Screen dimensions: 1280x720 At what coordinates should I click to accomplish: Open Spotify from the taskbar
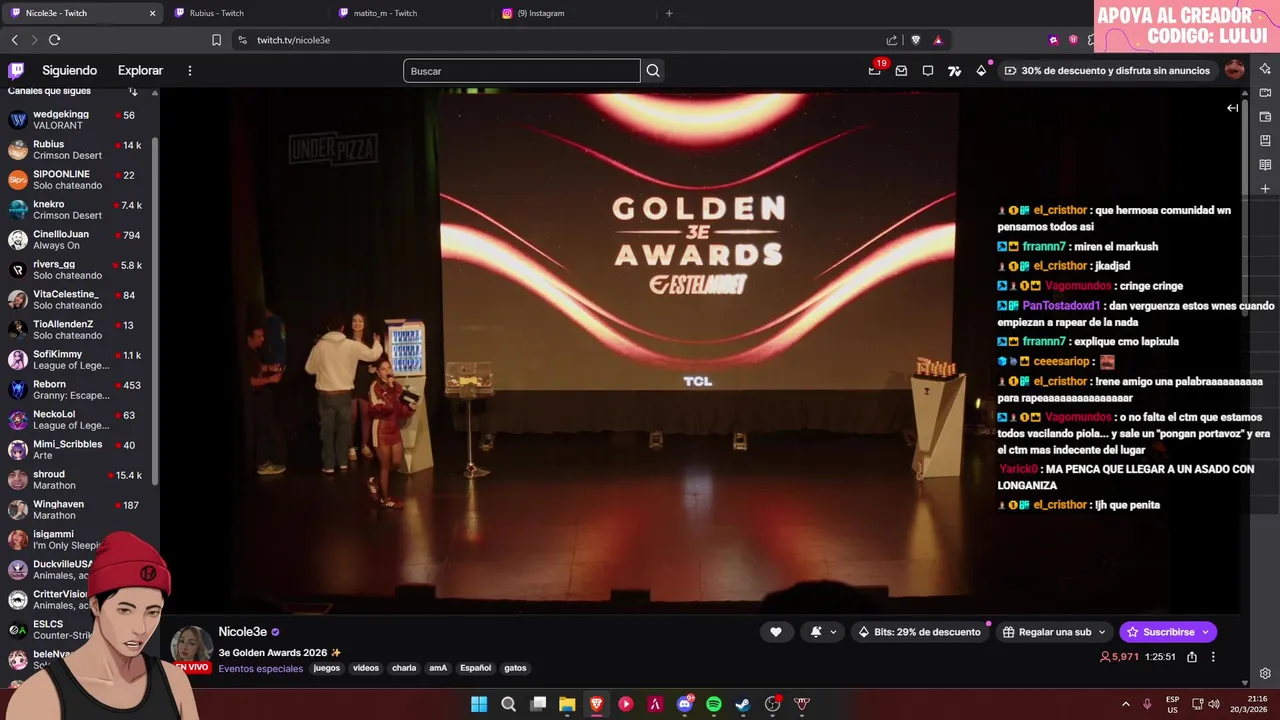[713, 704]
